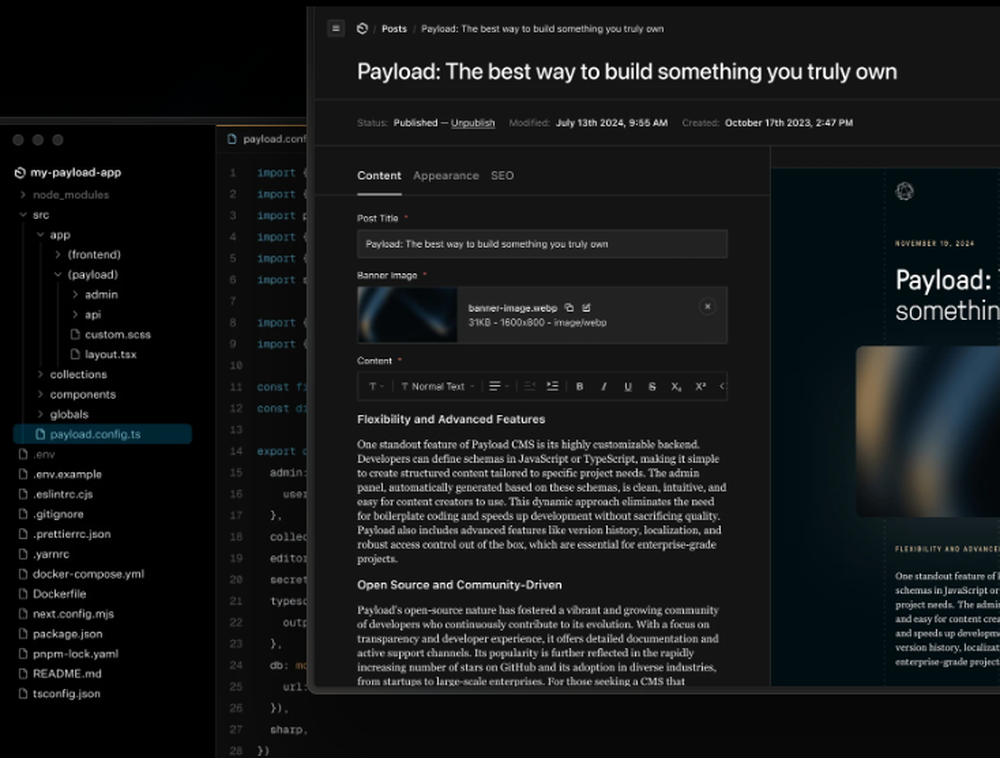Open README.md in file tree
The height and width of the screenshot is (758, 1000).
pos(60,674)
